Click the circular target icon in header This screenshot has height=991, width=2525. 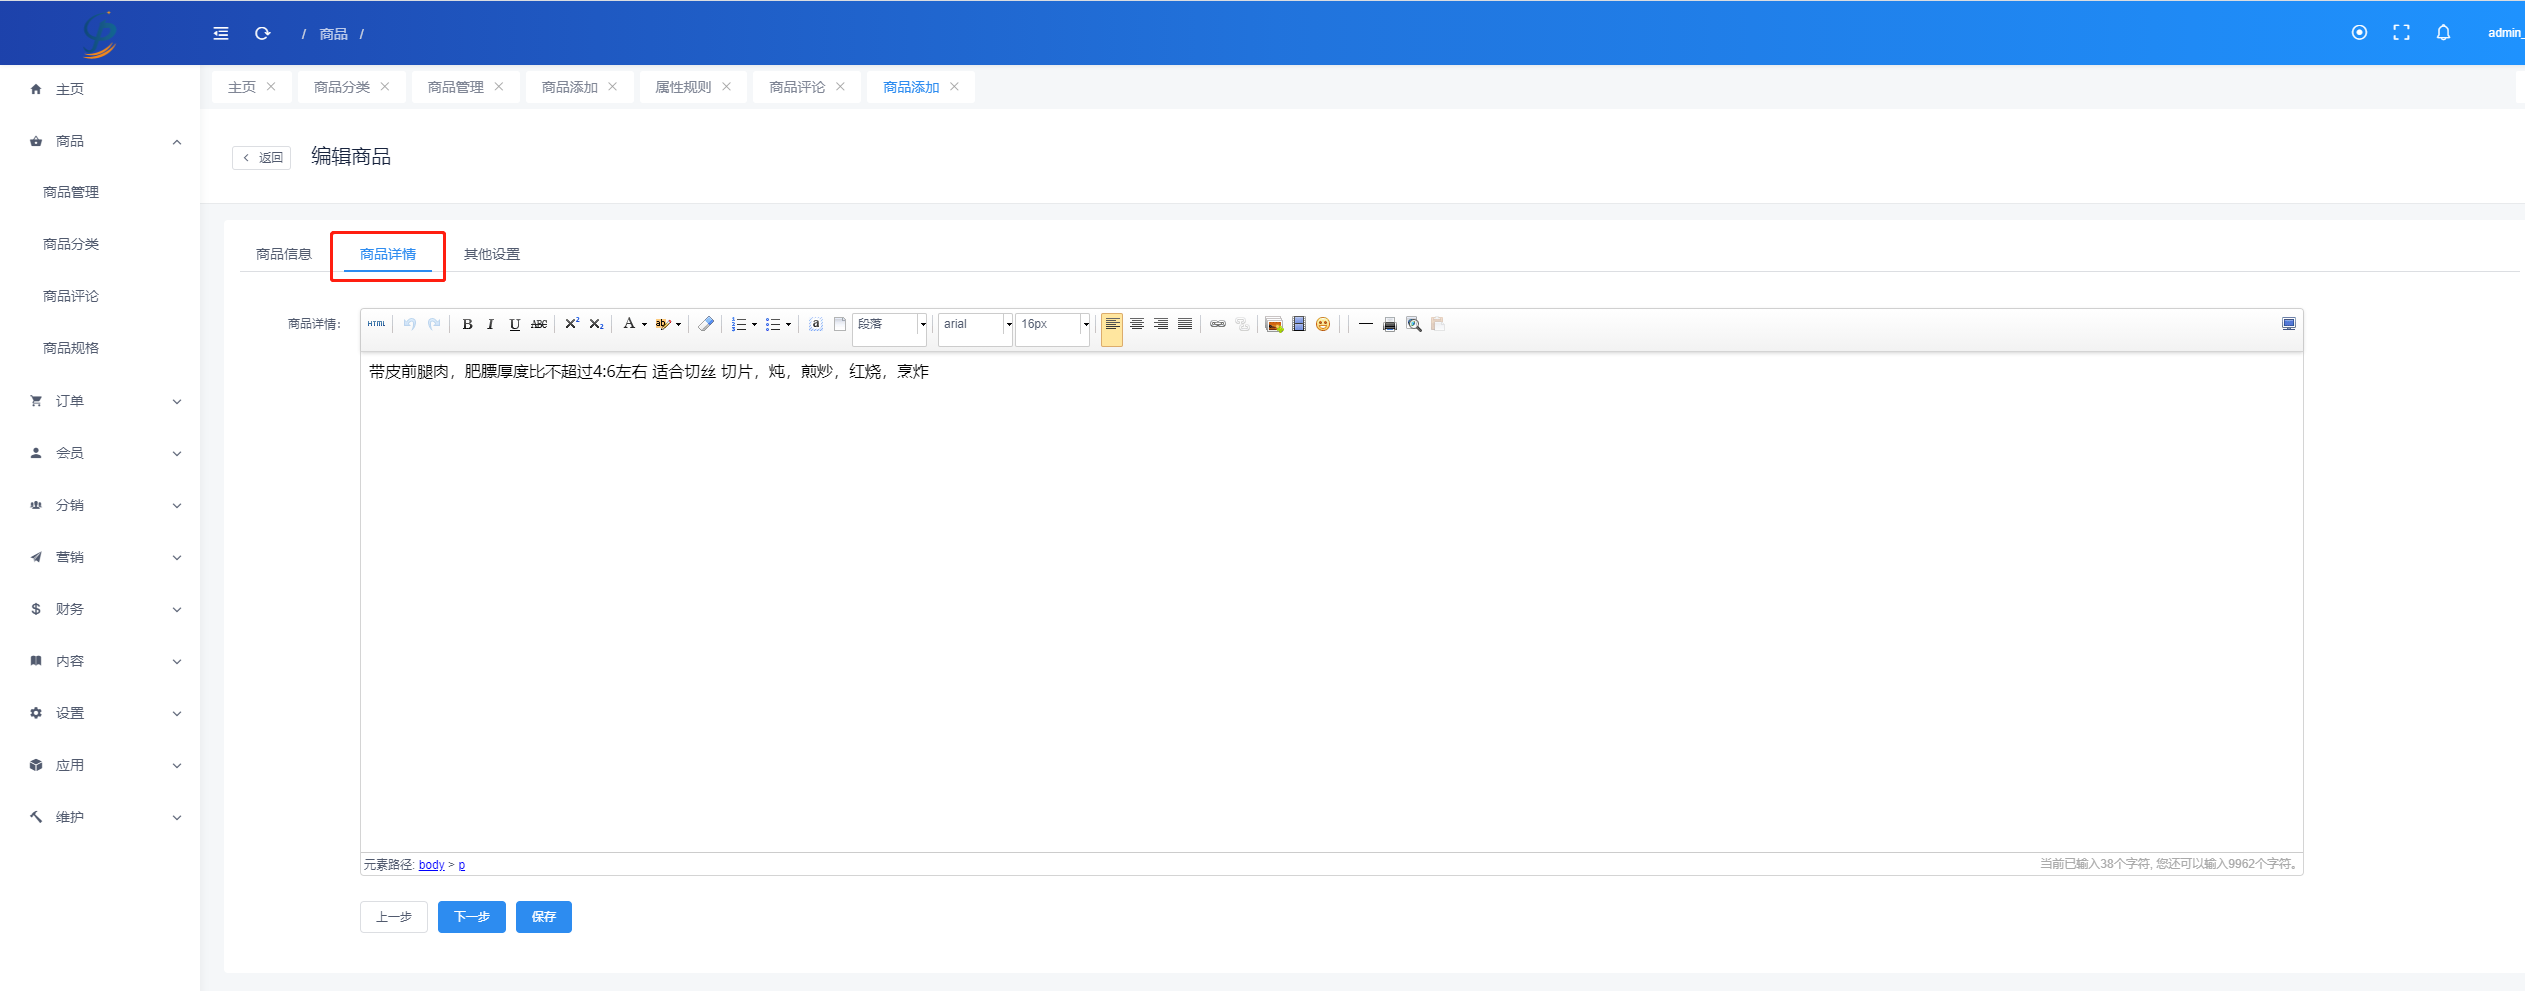2359,33
